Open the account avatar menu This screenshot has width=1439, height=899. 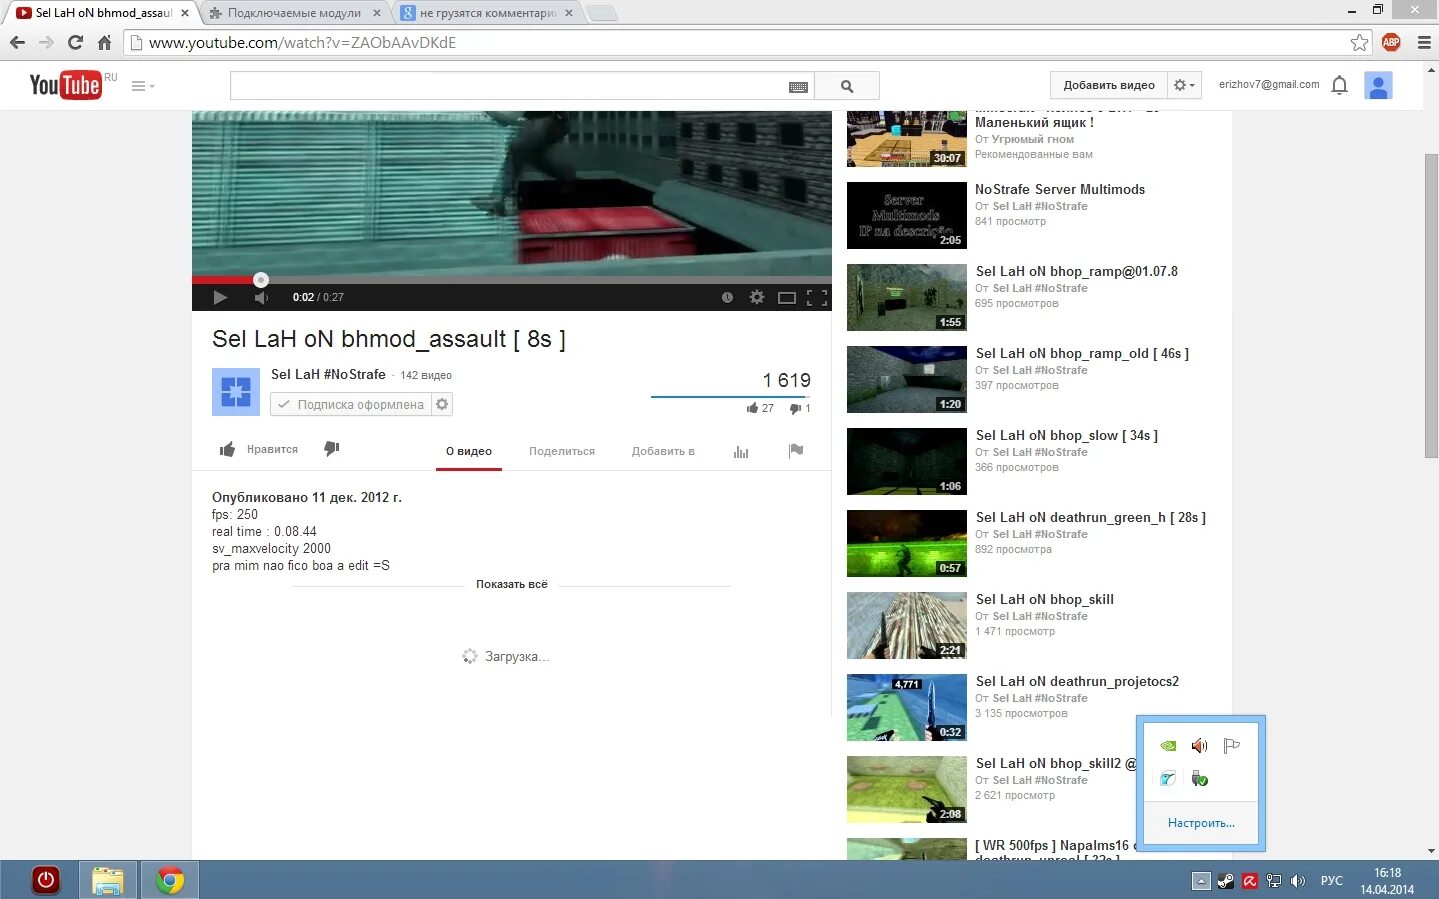[x=1378, y=86]
